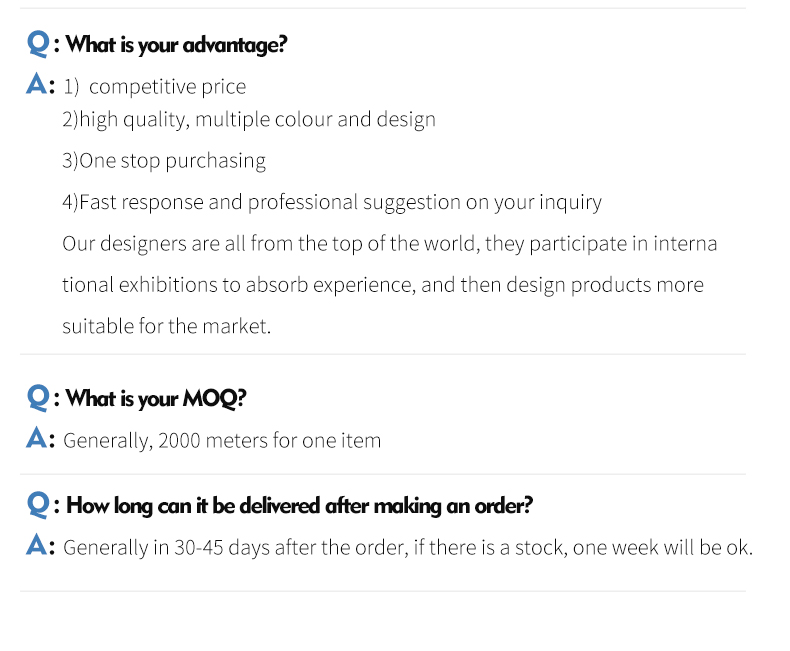This screenshot has height=651, width=790.
Task: Click the blue A icon before competitive price
Action: pos(37,84)
